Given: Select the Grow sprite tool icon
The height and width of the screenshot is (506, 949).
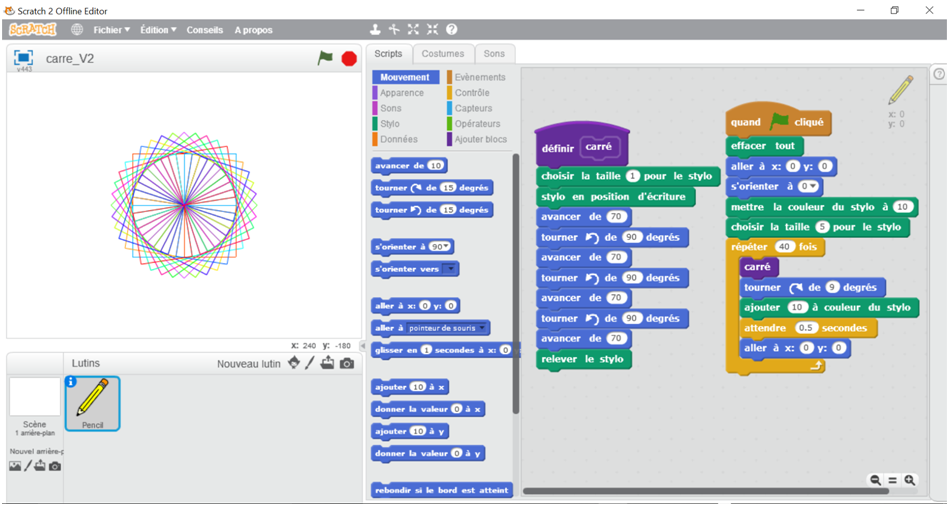Looking at the screenshot, I should coord(413,30).
